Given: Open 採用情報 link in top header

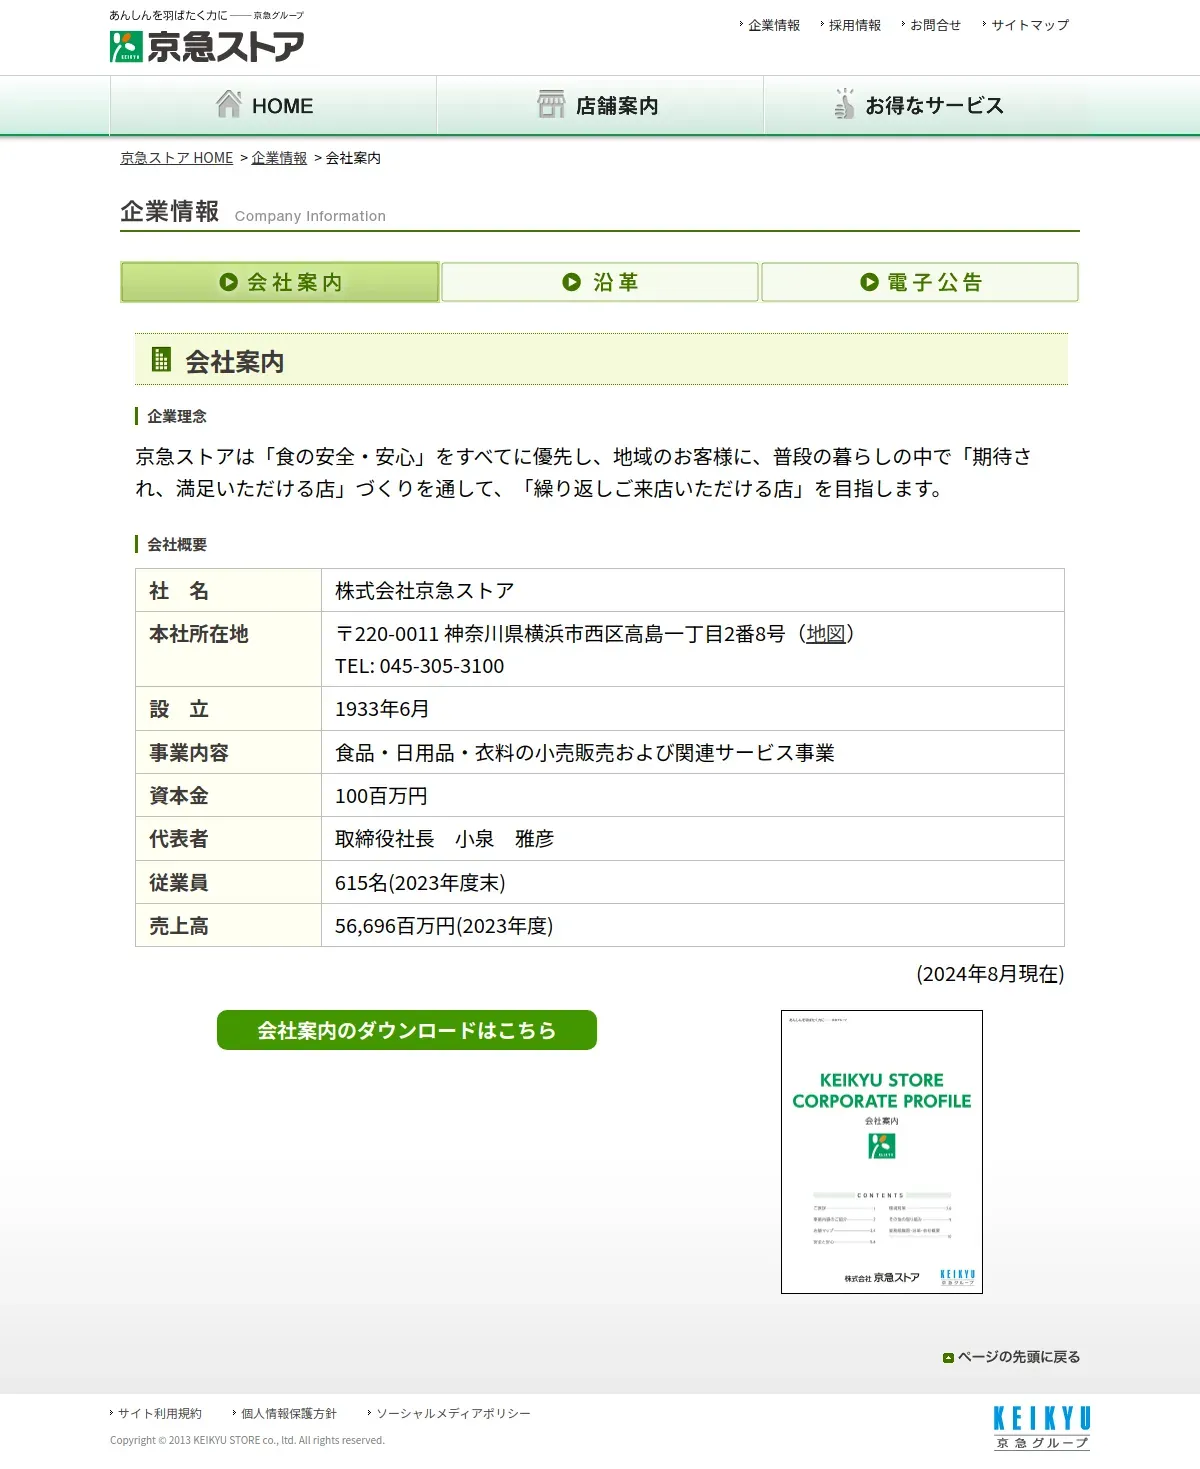Looking at the screenshot, I should 855,25.
